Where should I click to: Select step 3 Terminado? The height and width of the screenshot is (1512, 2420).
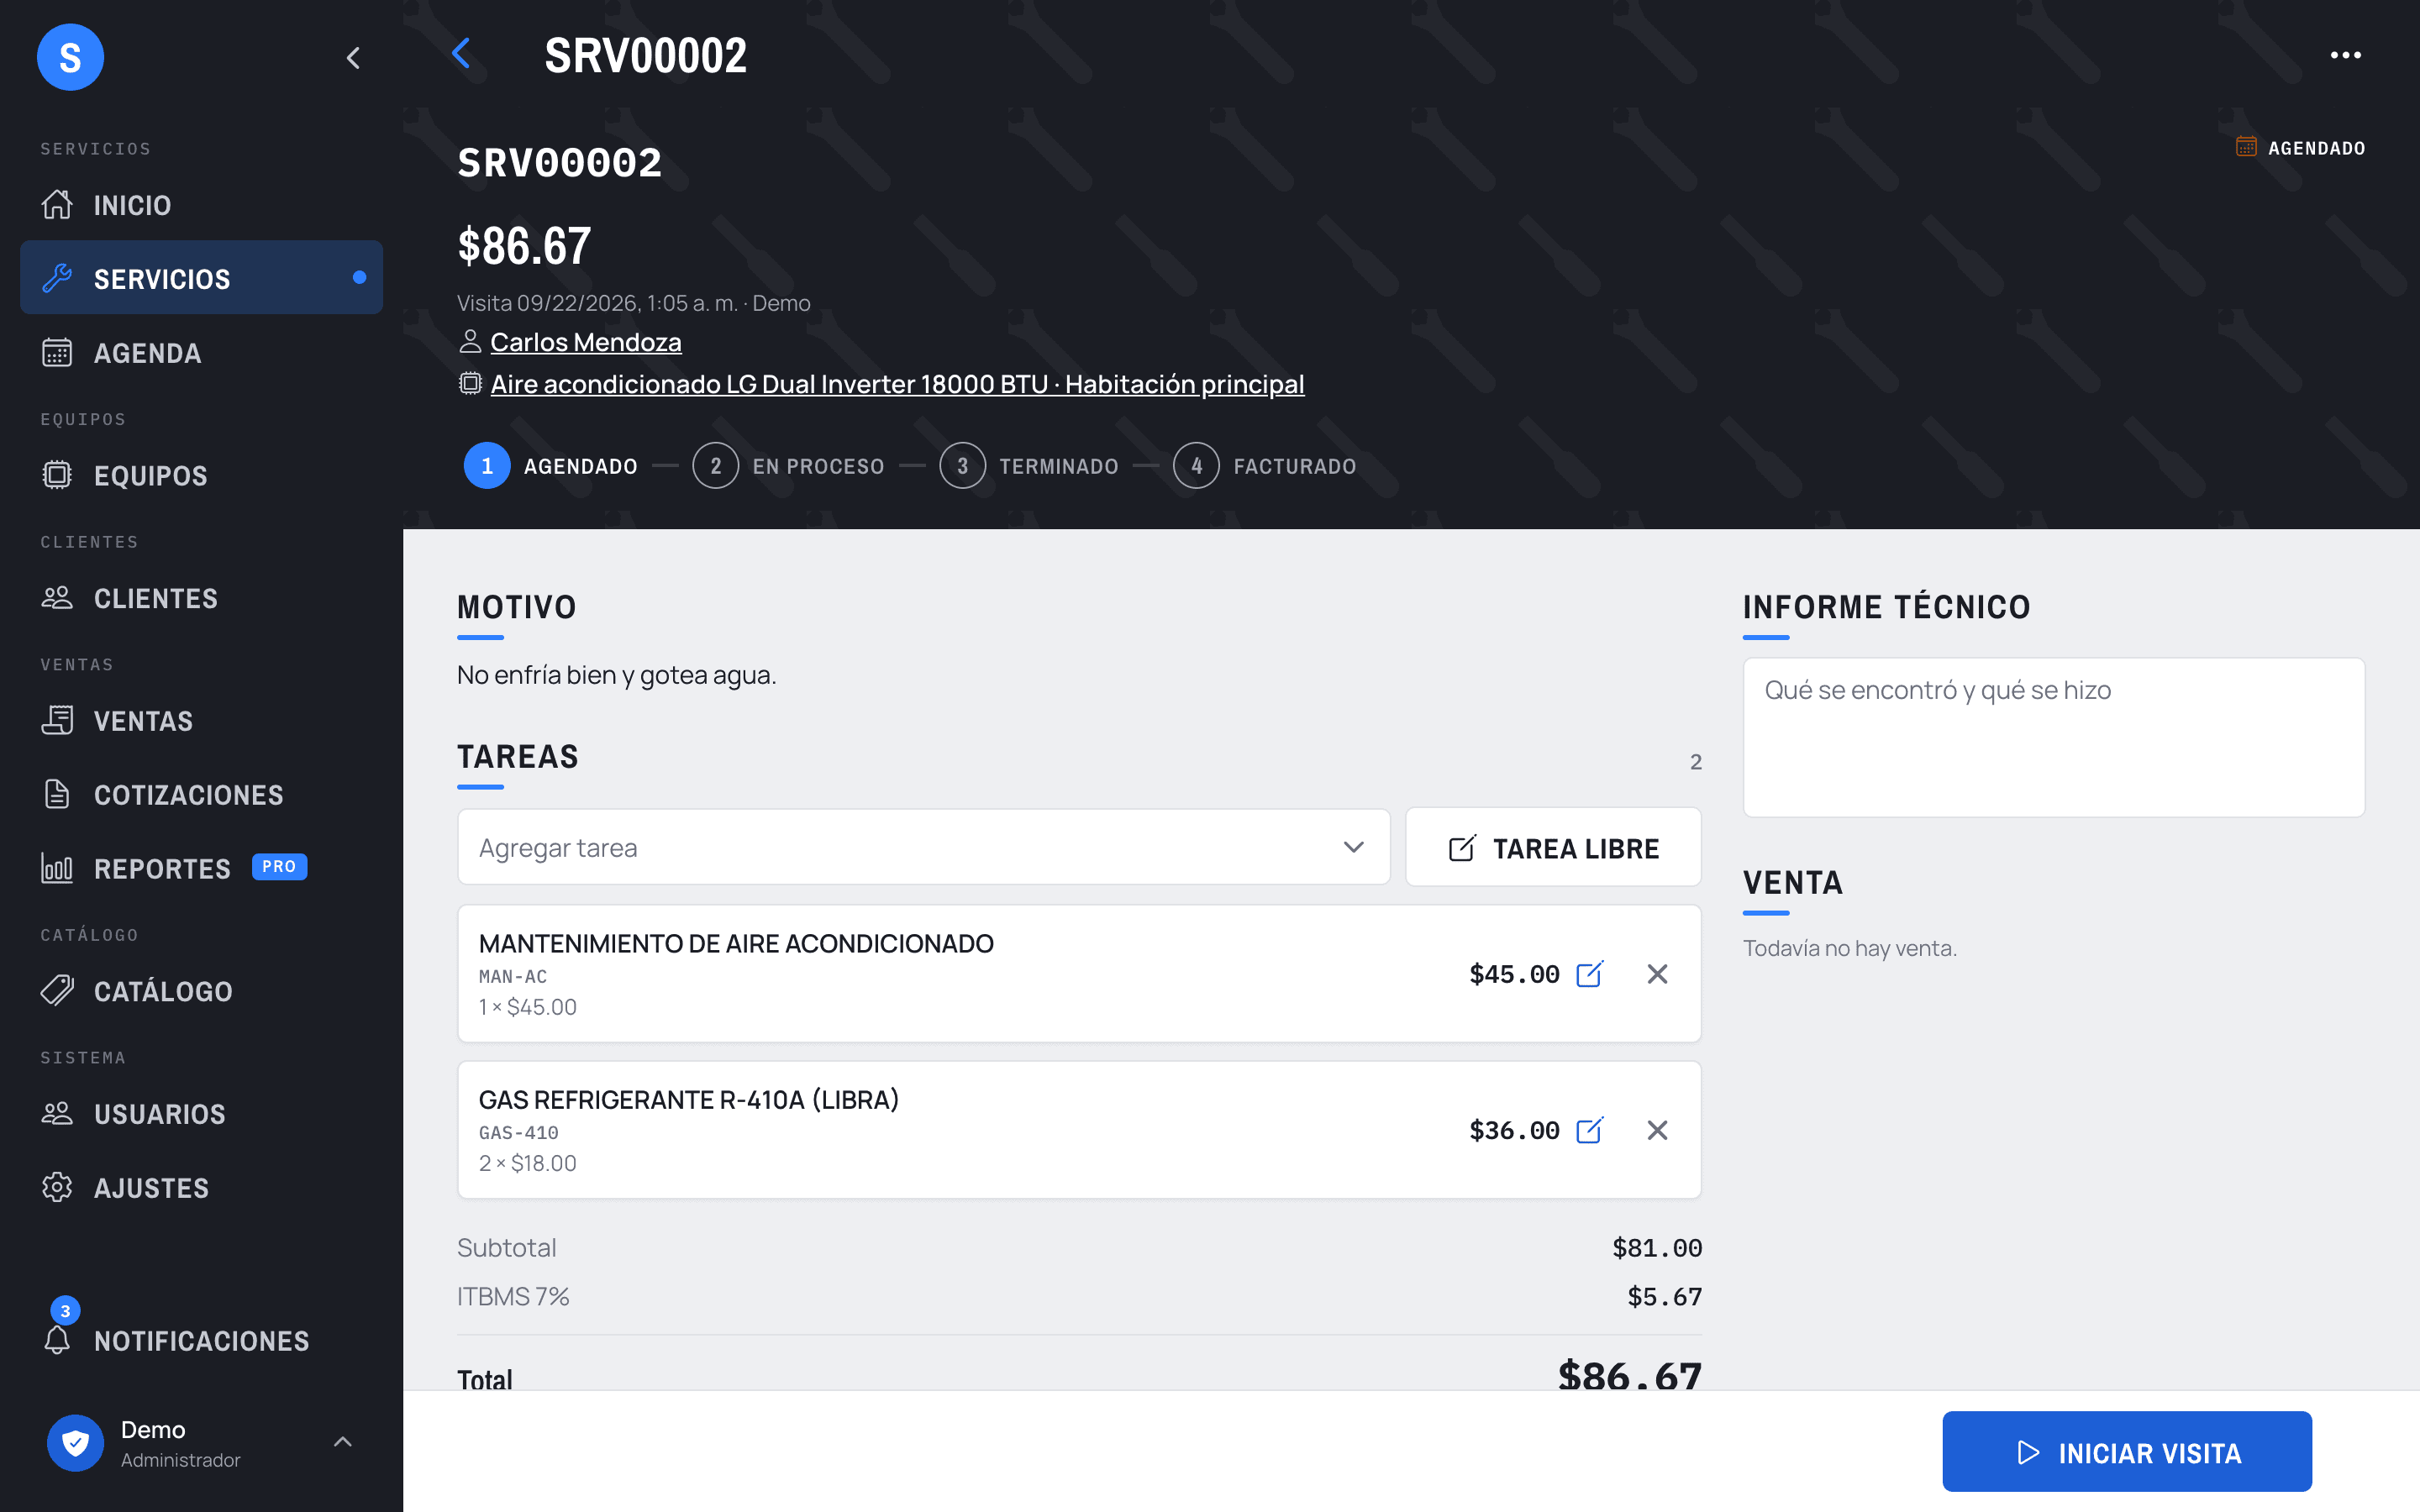[1029, 466]
